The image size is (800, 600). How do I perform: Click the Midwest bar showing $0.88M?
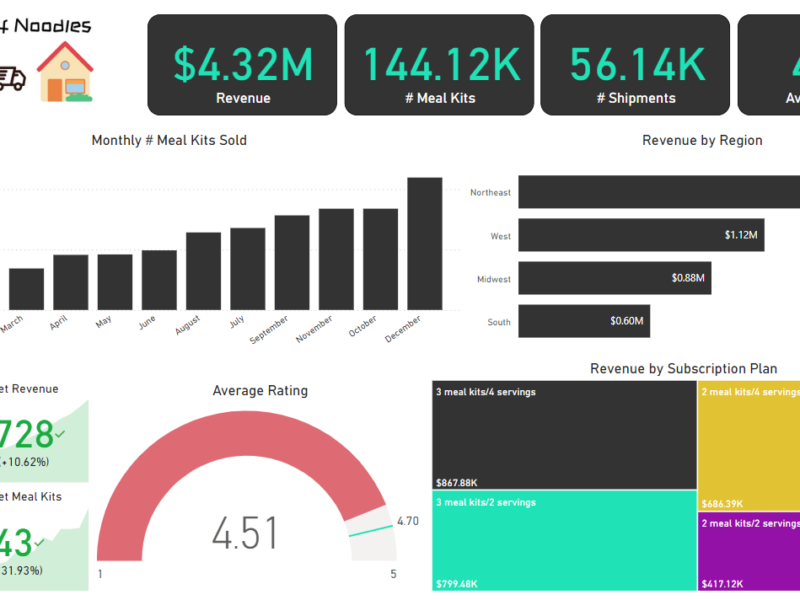[x=614, y=278]
